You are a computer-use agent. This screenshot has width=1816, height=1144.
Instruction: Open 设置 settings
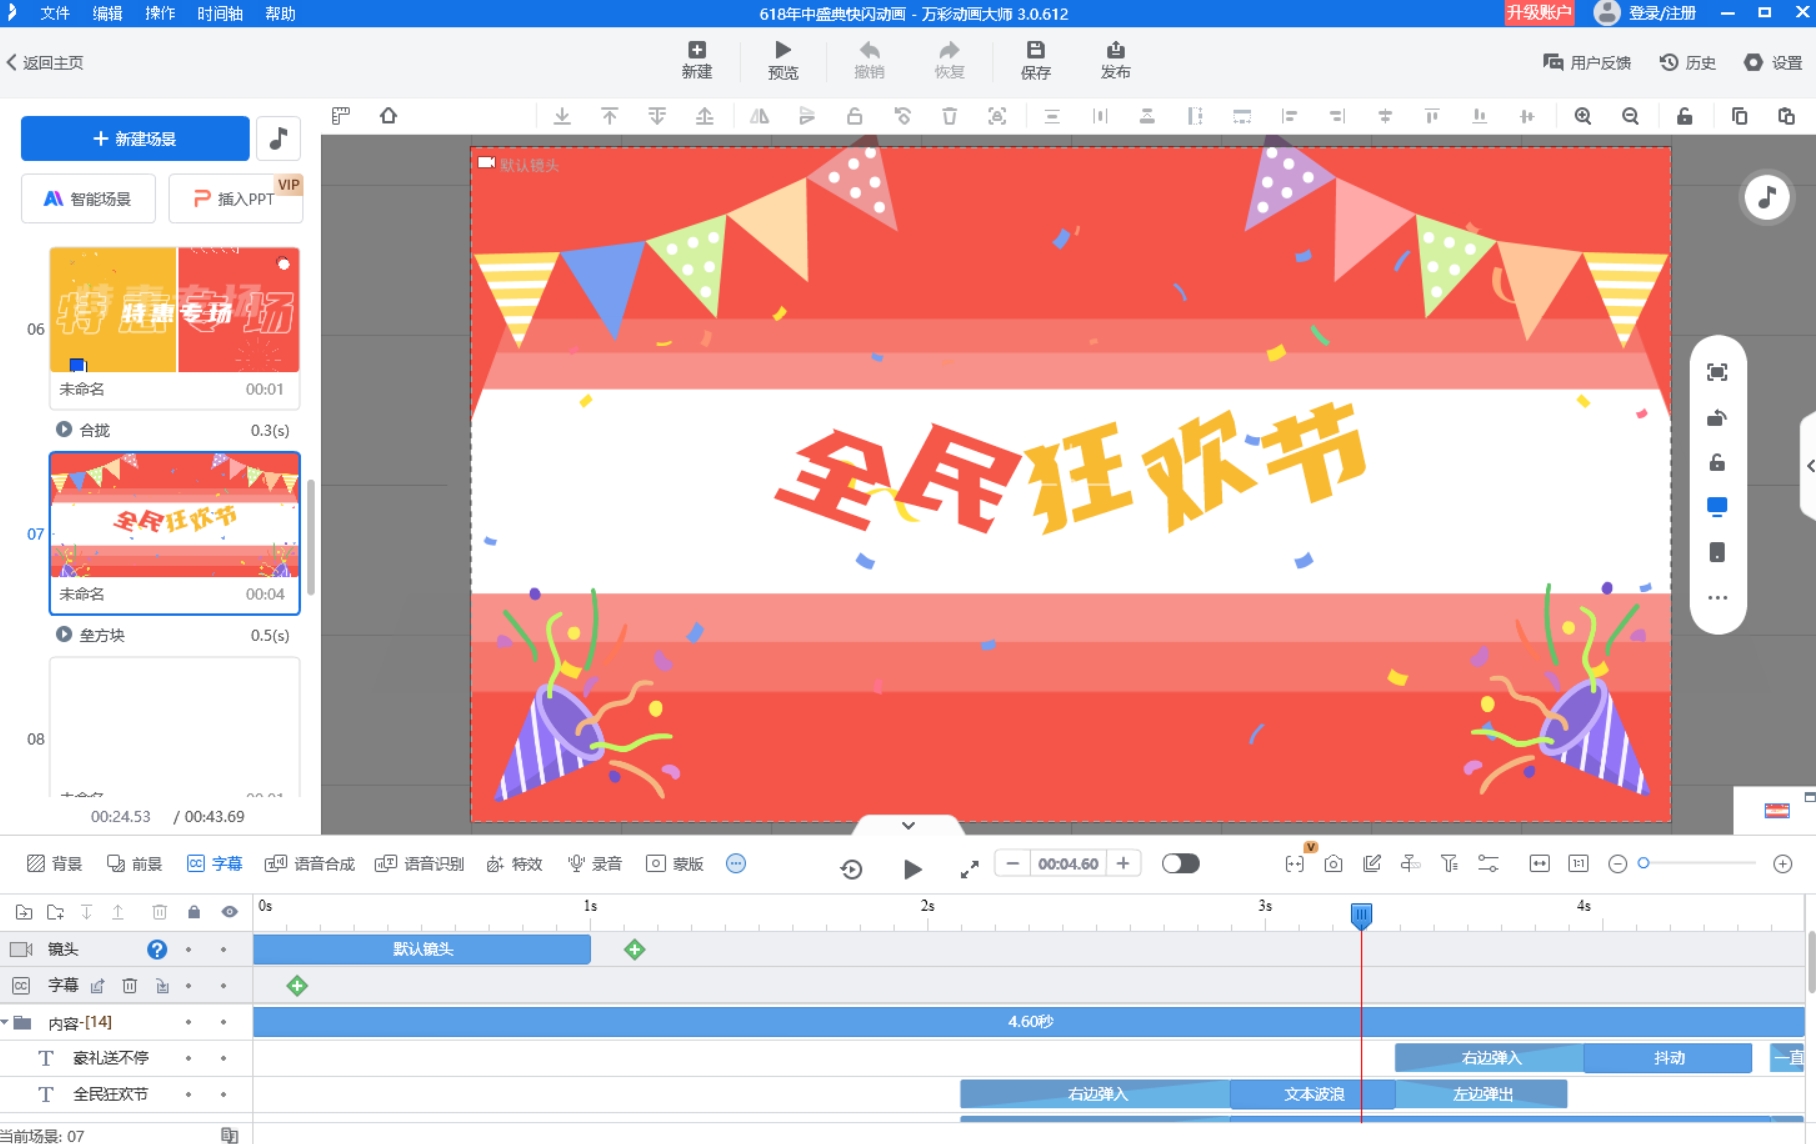1773,62
